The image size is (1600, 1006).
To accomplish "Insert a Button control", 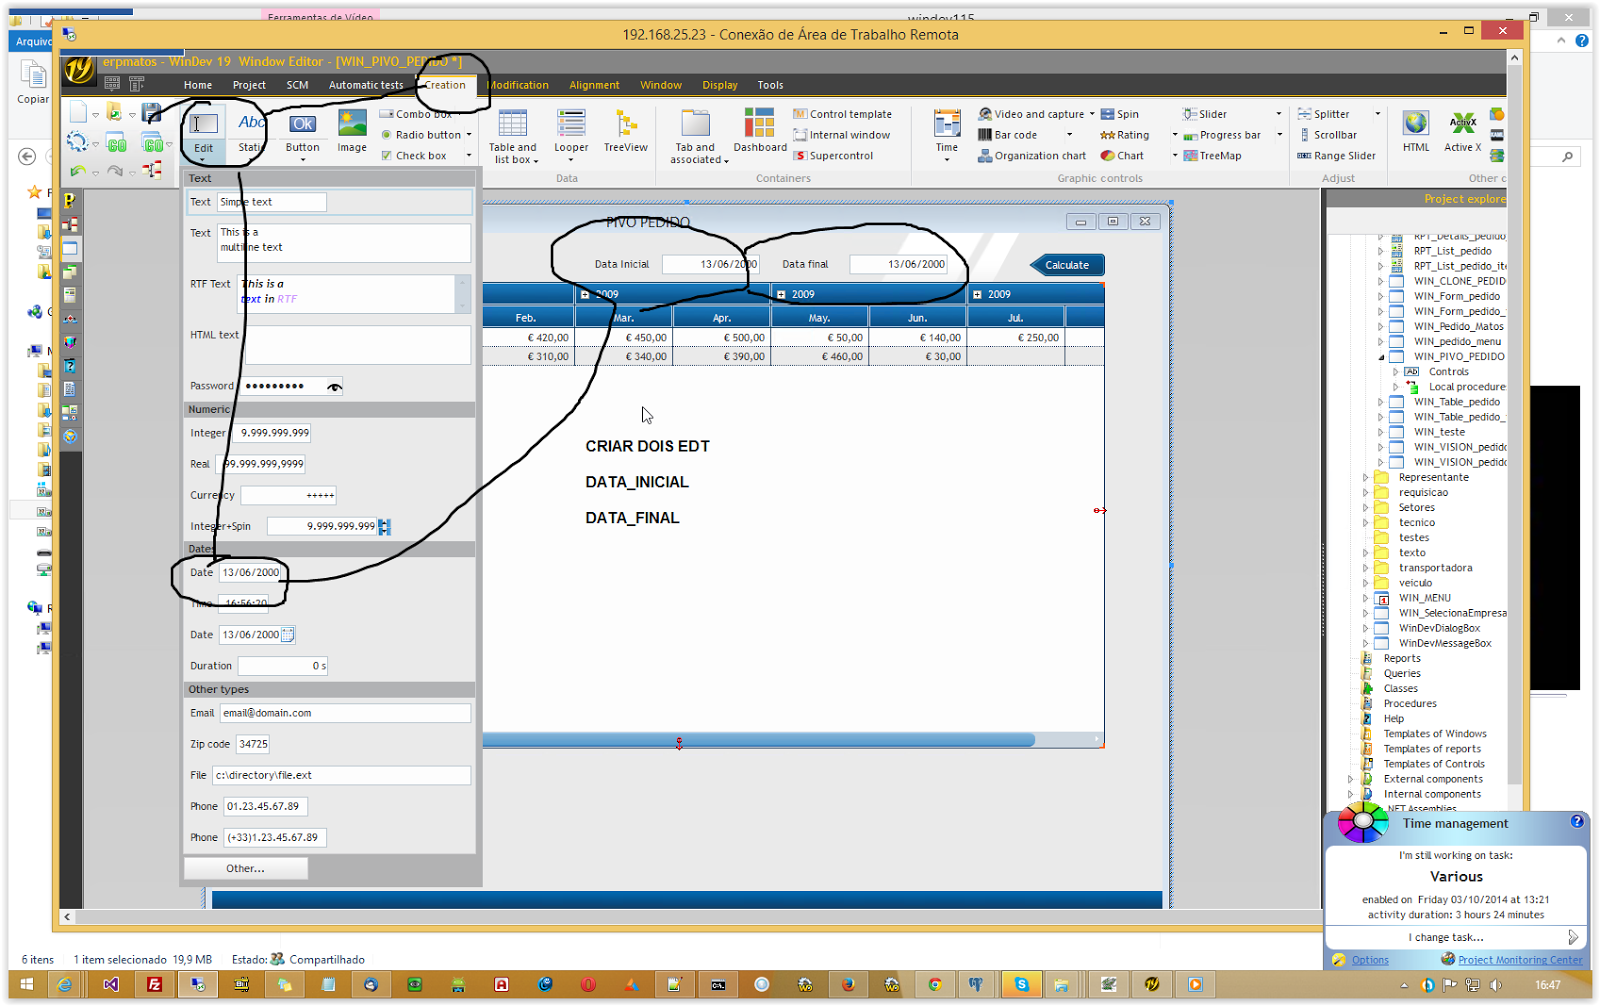I will pos(302,133).
